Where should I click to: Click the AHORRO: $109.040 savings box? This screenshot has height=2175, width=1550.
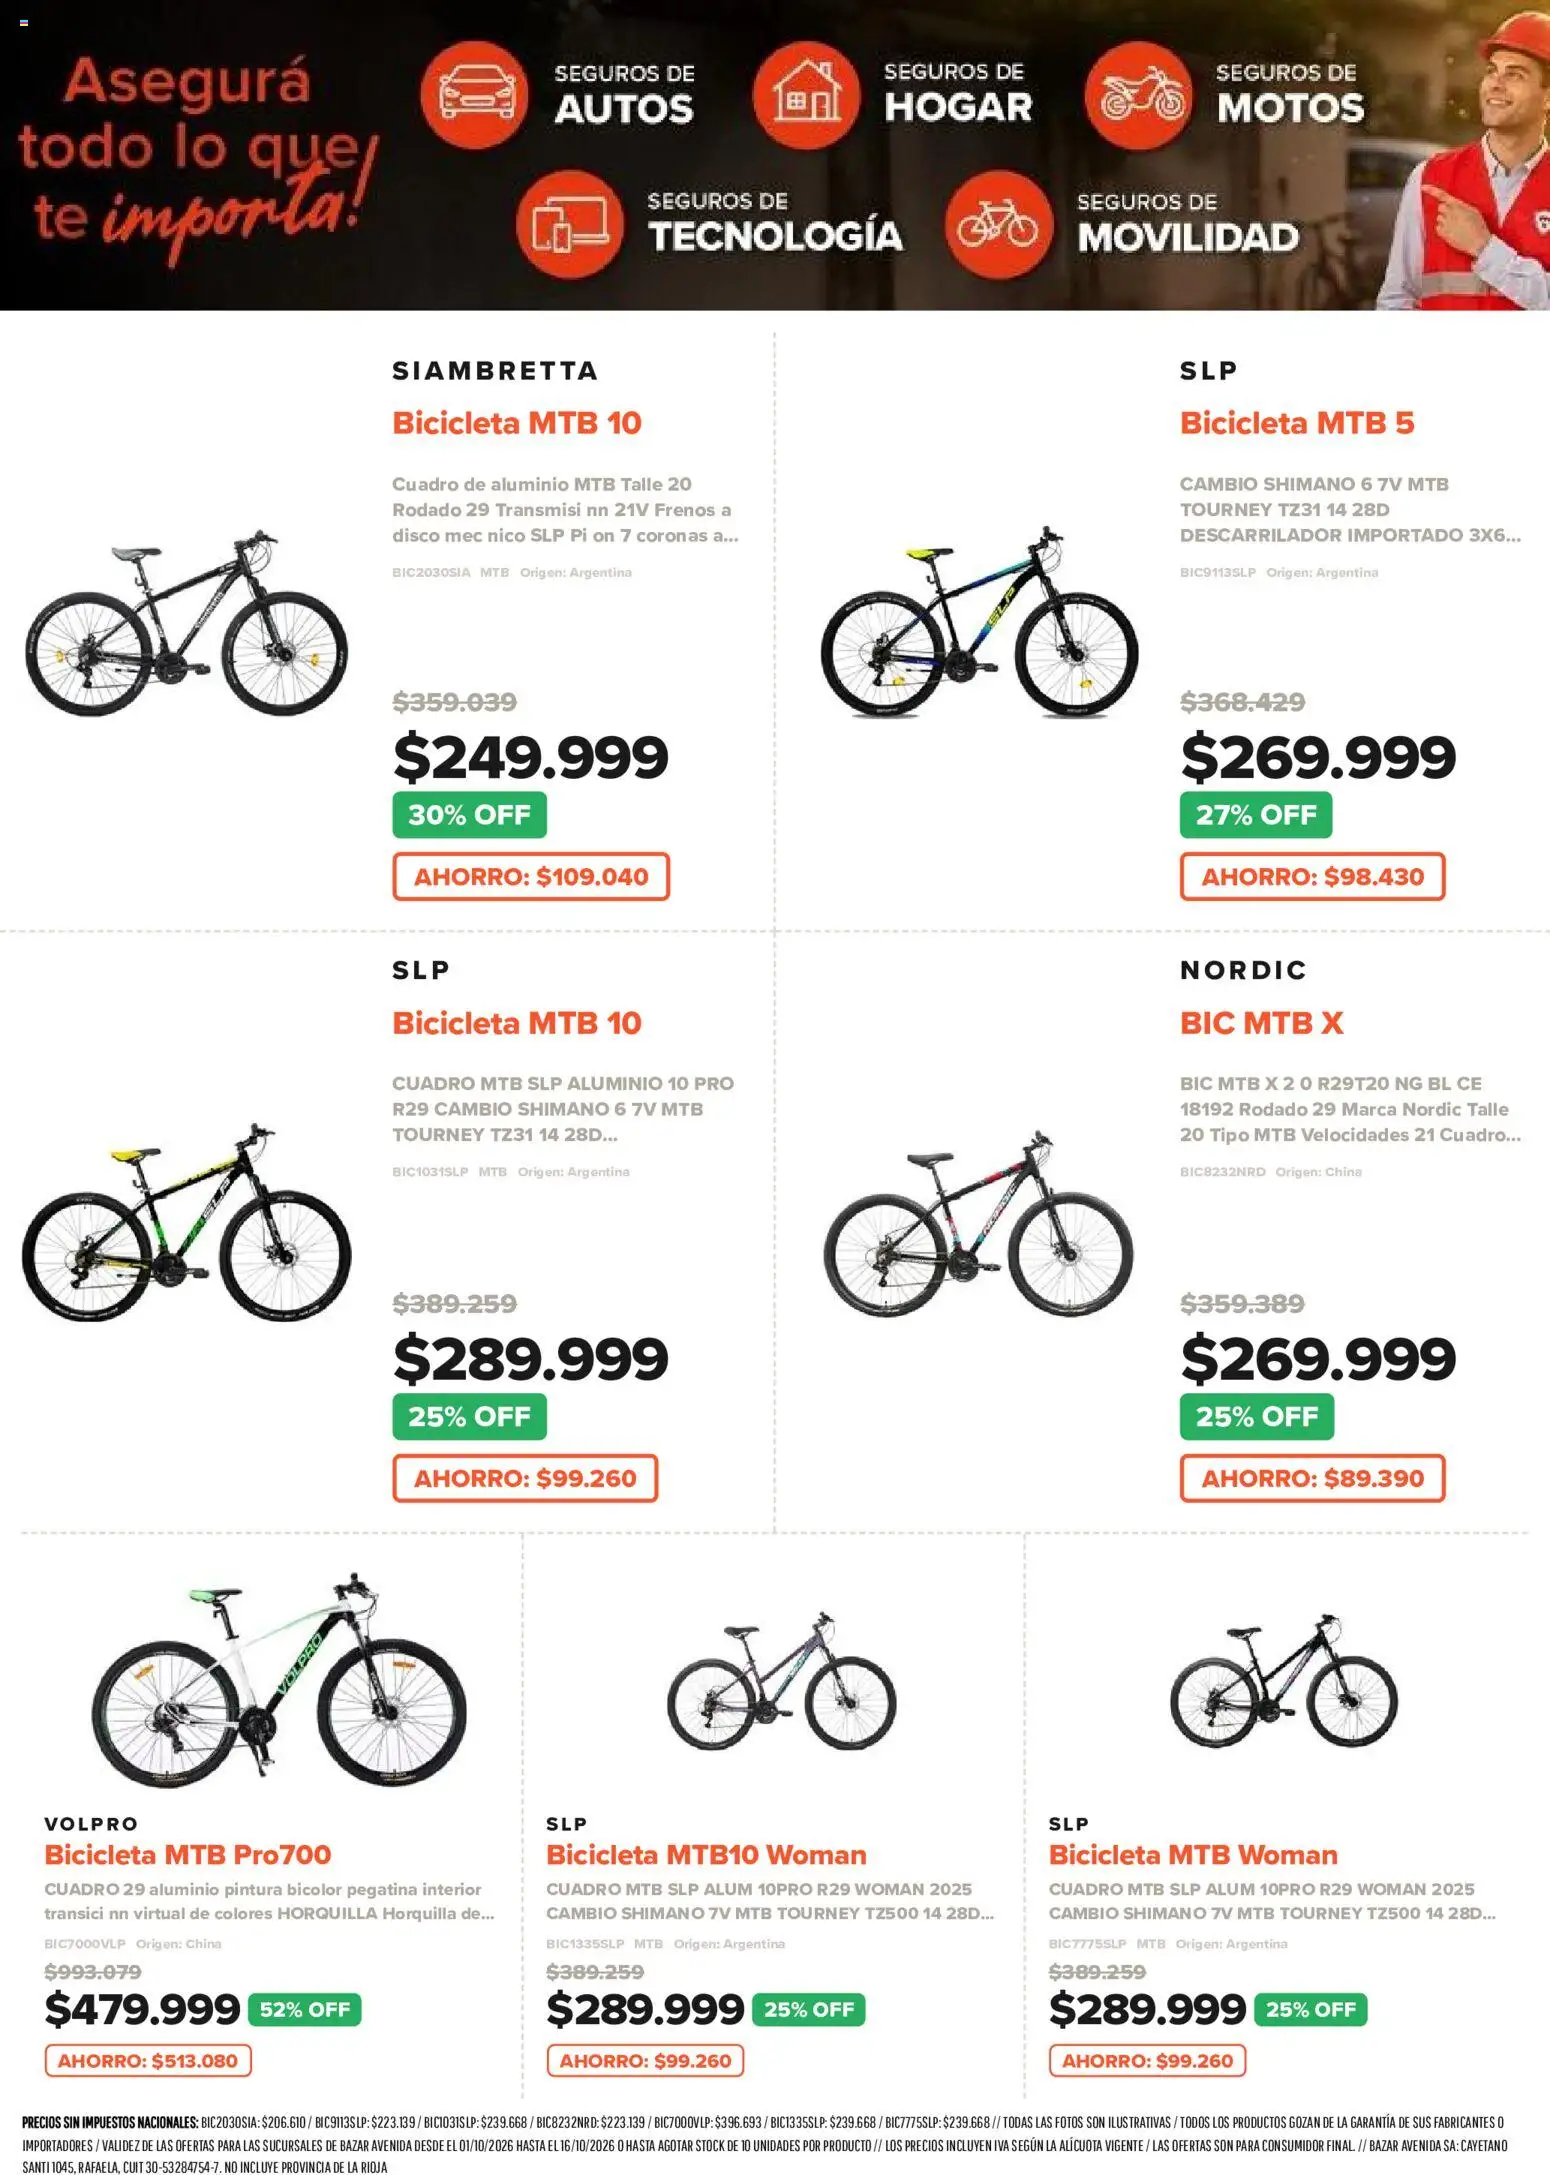(531, 877)
